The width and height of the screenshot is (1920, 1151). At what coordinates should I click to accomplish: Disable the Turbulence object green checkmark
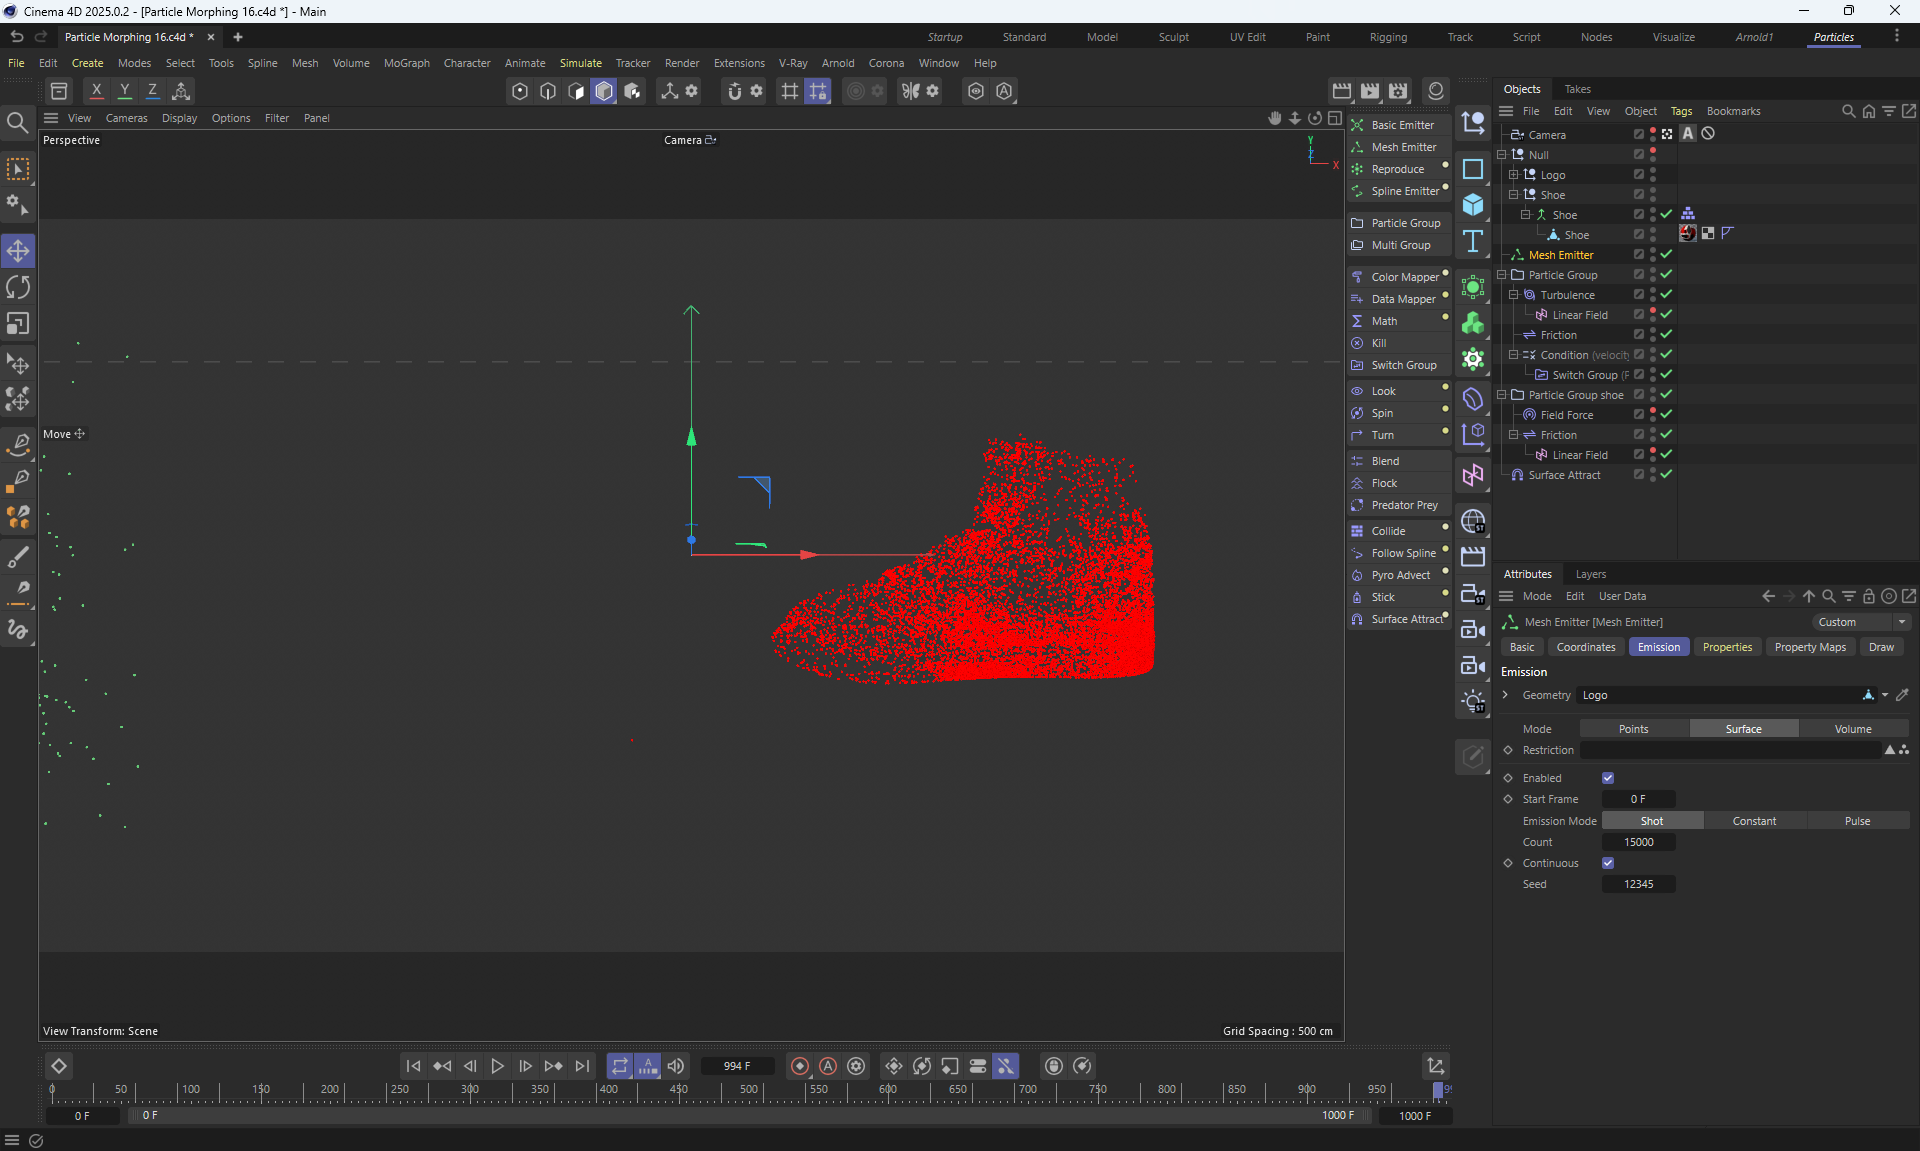click(1667, 295)
